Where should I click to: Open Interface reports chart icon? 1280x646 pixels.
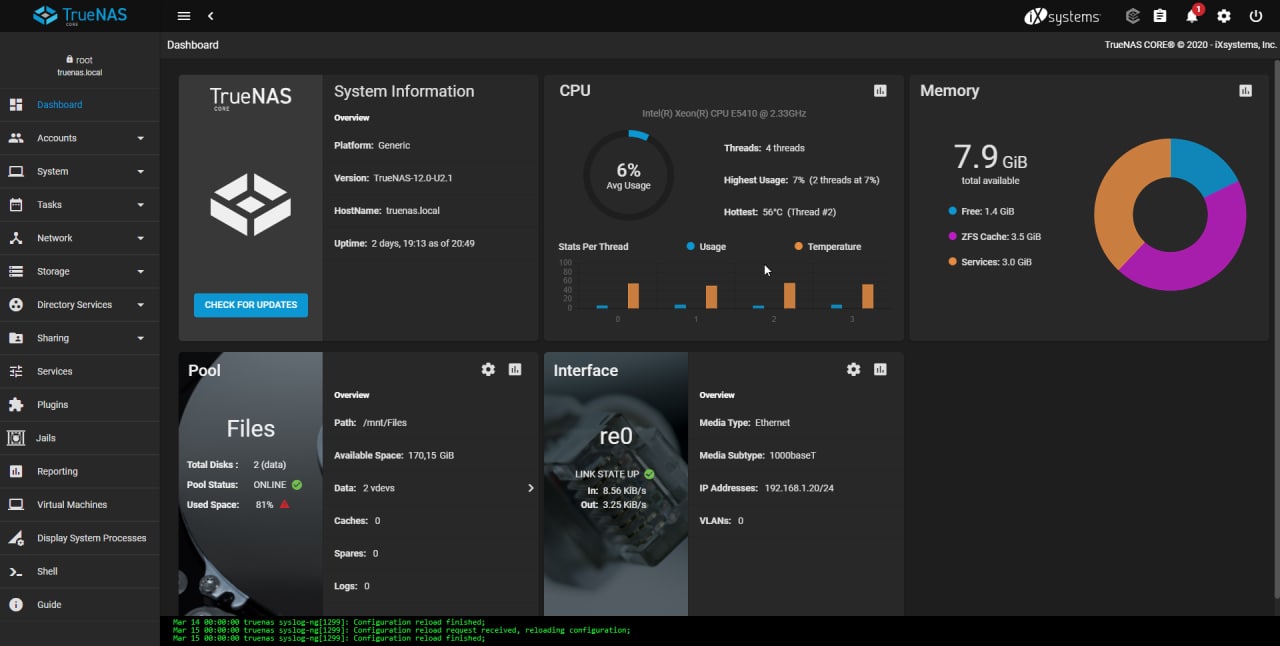[880, 369]
